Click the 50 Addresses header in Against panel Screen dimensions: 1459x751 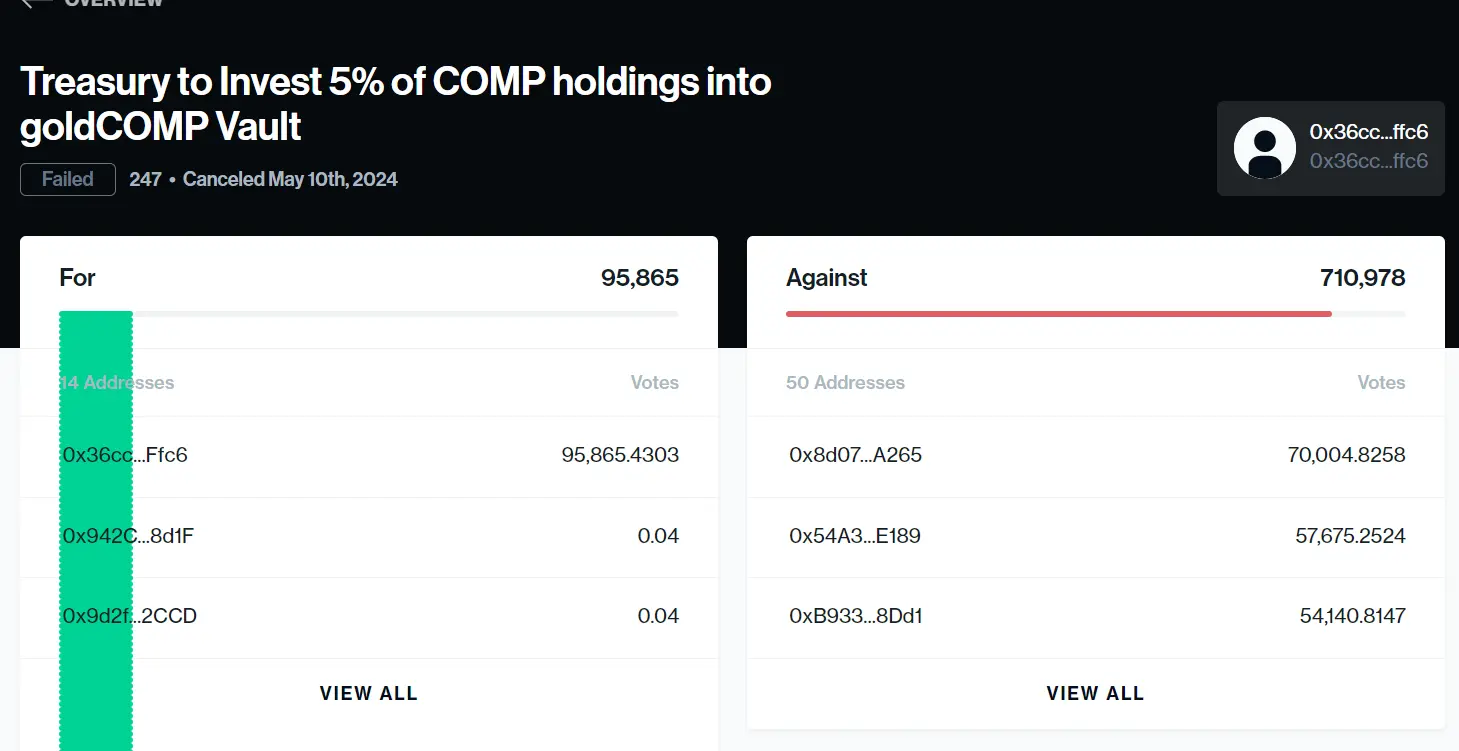845,382
